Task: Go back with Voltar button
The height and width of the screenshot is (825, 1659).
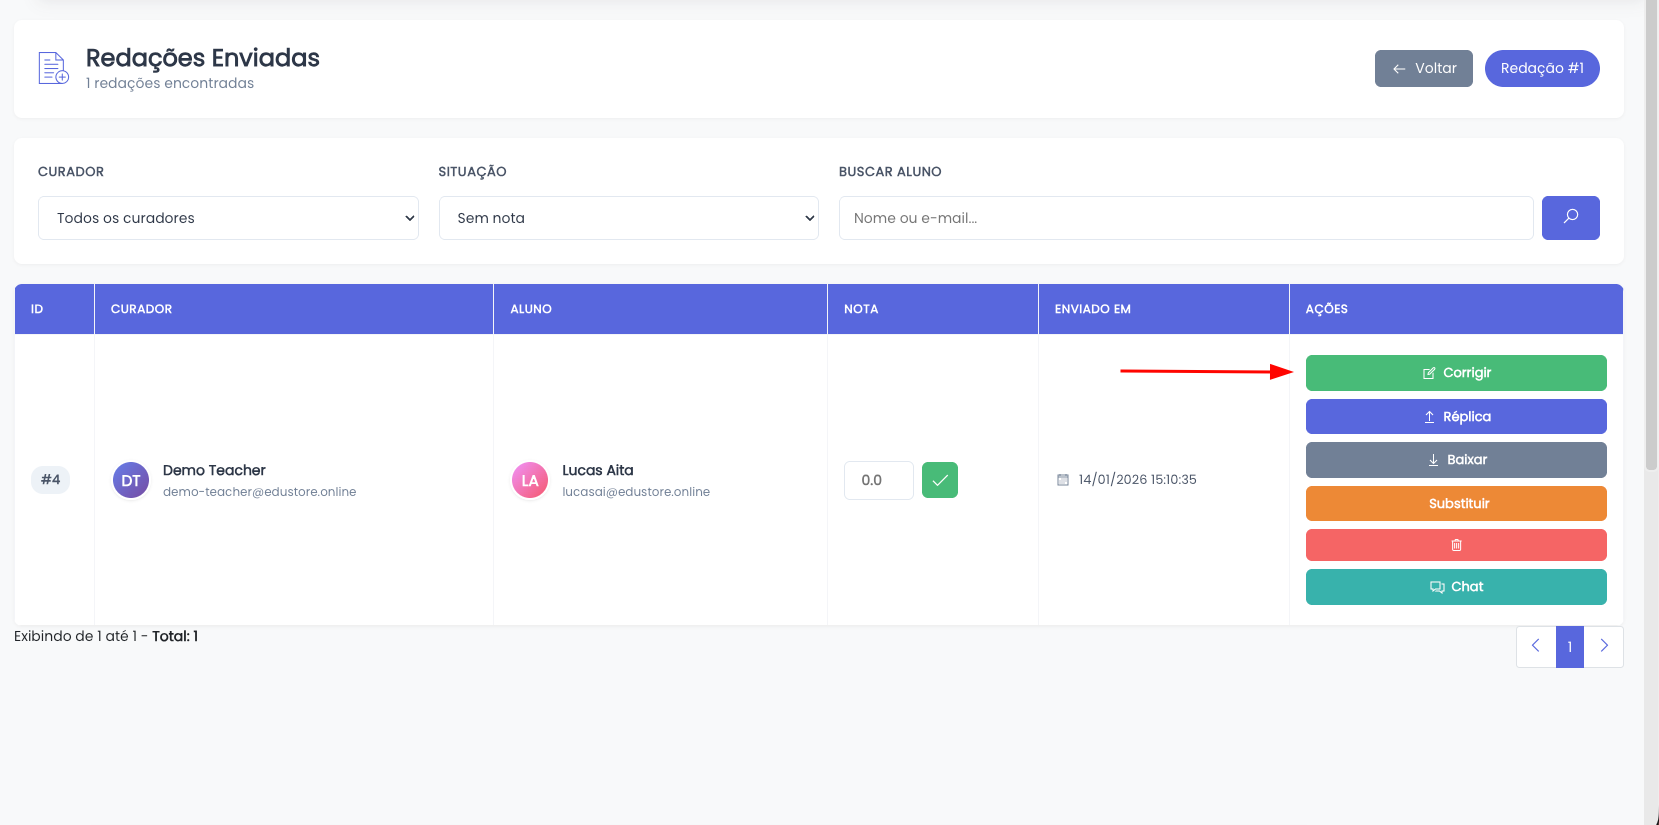Action: coord(1423,68)
